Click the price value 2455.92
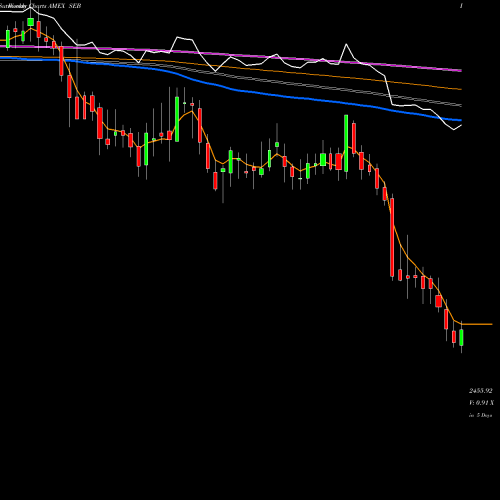This screenshot has height=500, width=500. pos(481,390)
